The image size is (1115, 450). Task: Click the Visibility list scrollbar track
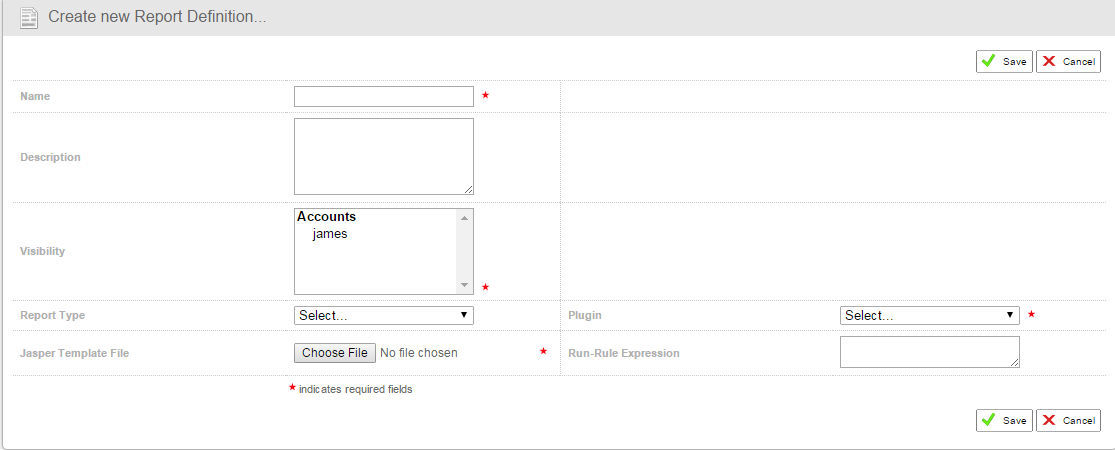[464, 251]
